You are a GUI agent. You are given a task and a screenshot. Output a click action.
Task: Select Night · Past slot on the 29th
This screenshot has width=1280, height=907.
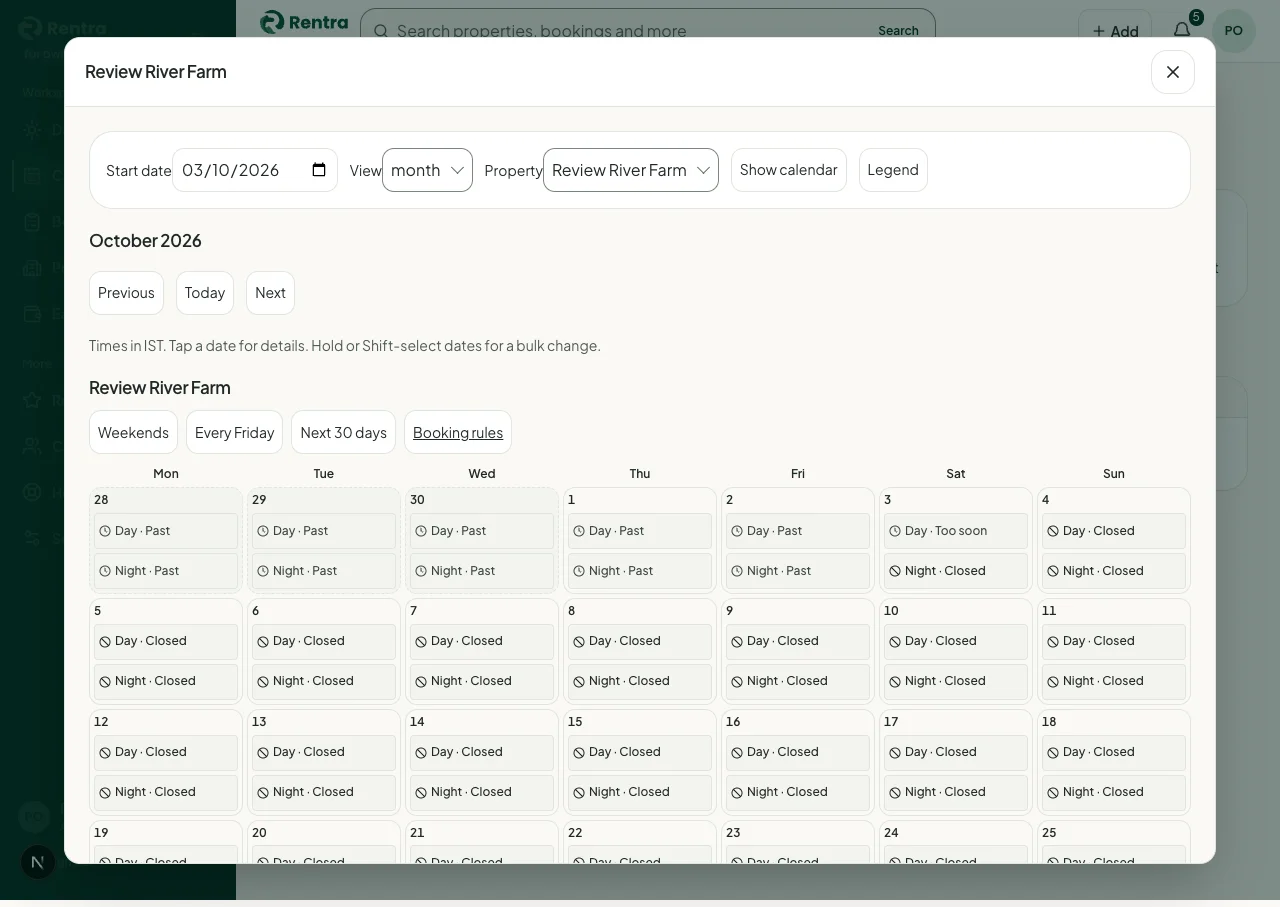324,571
